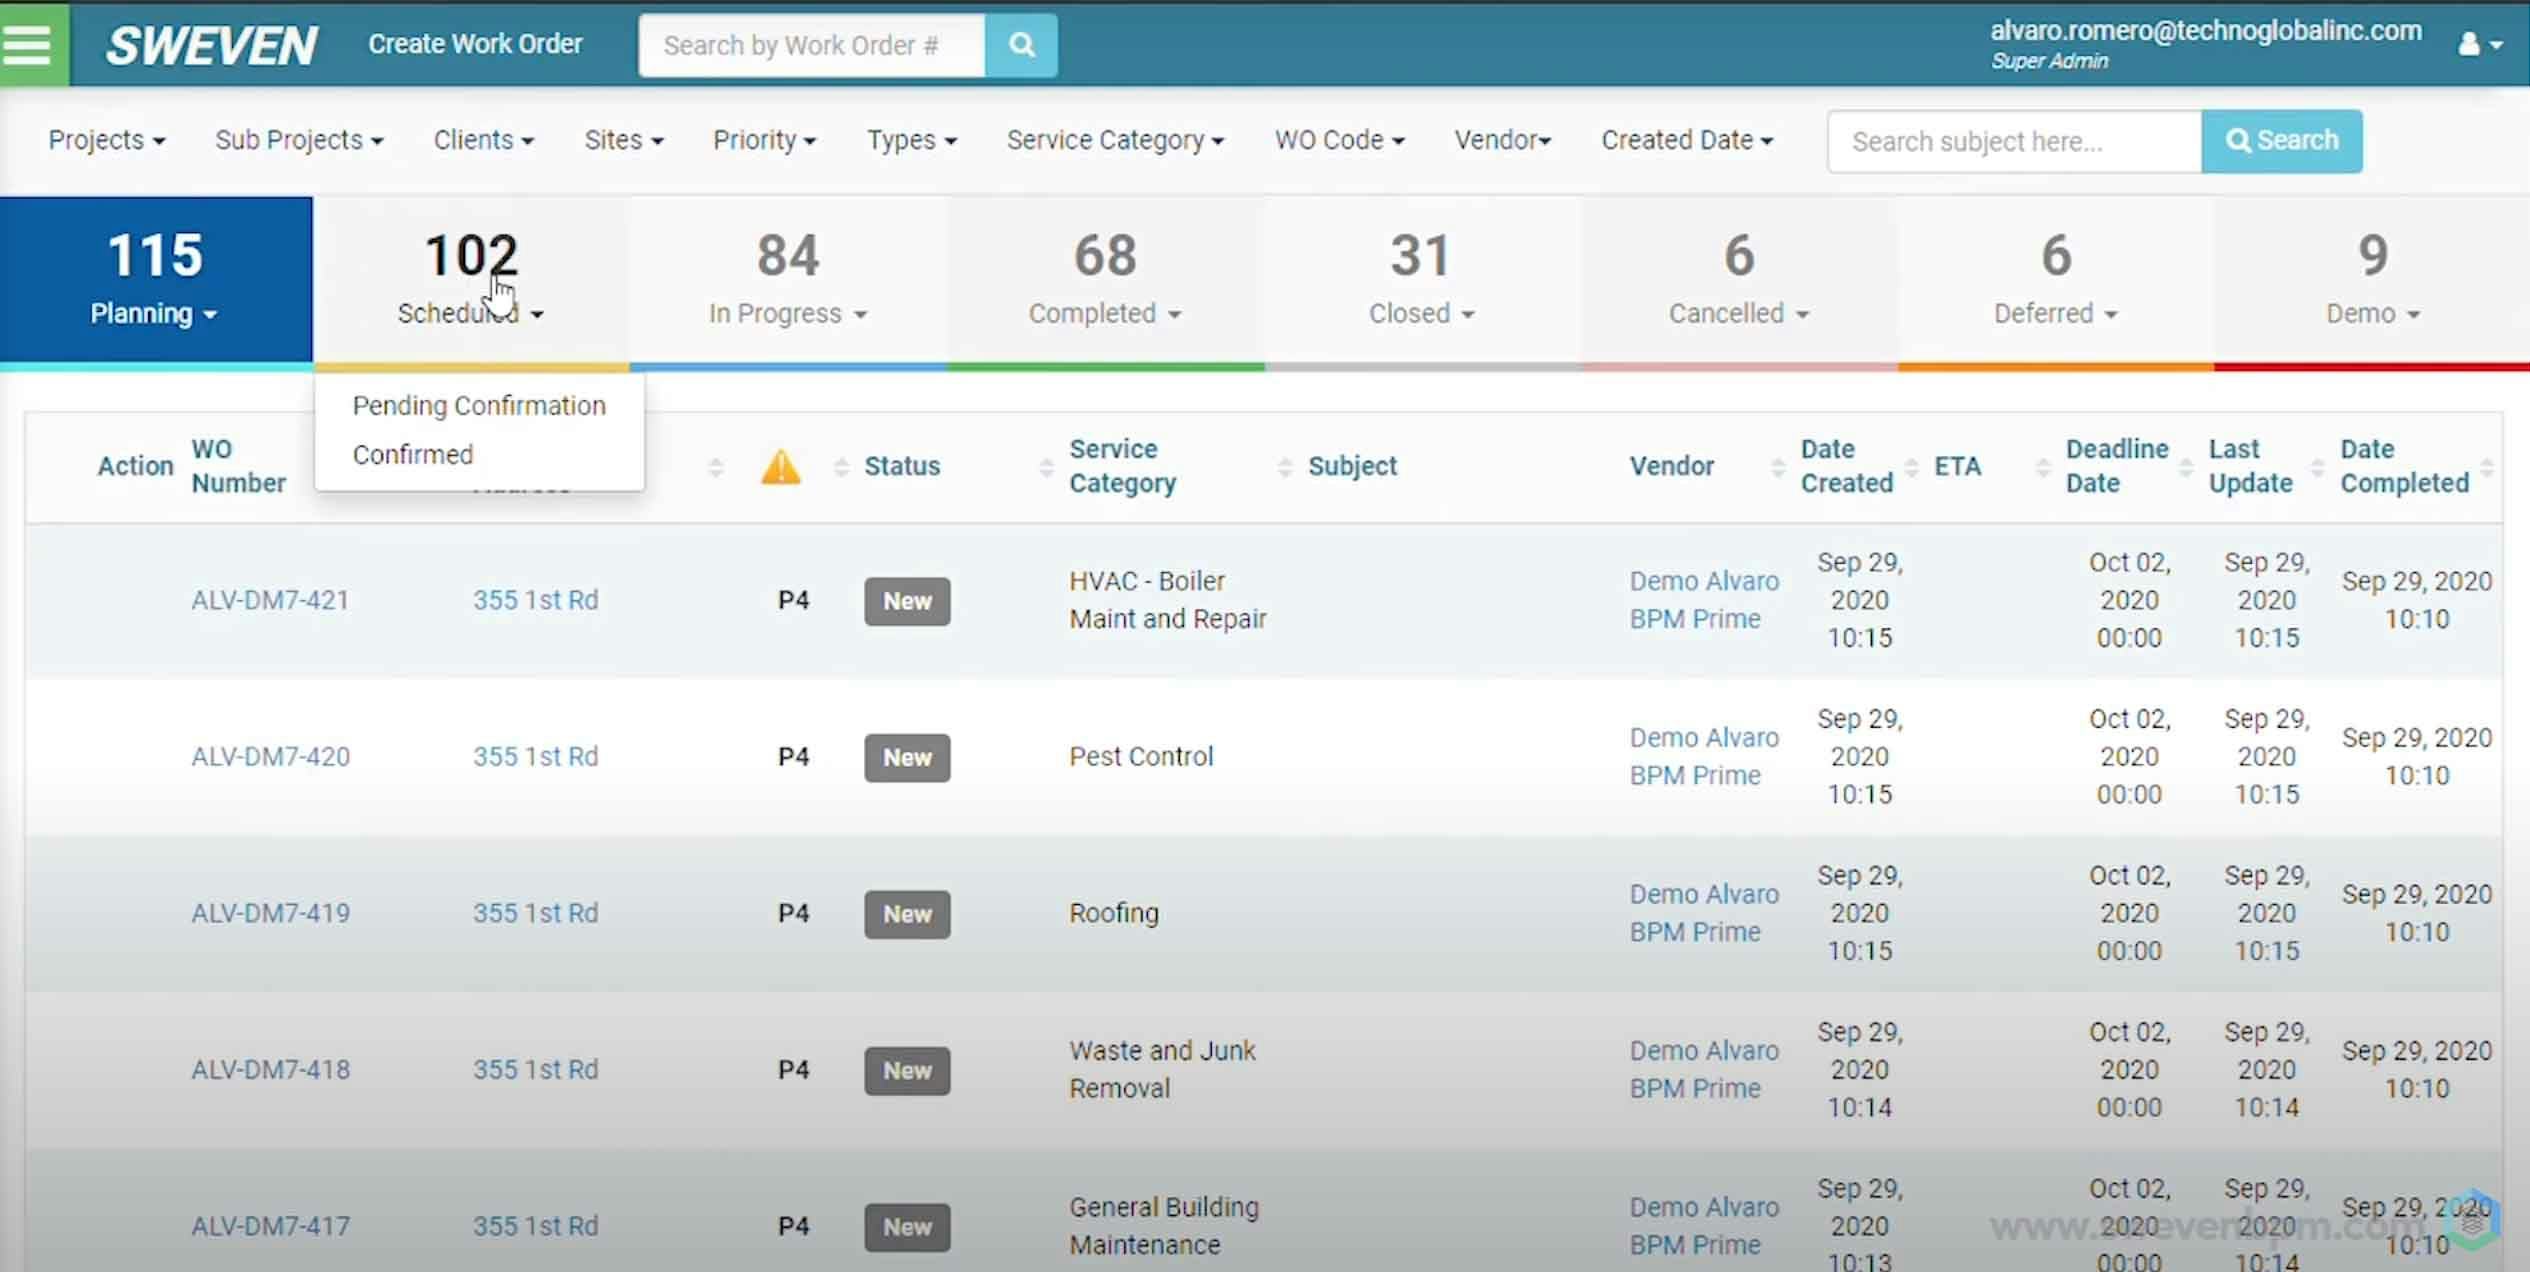The height and width of the screenshot is (1272, 2530).
Task: Open the Service Category filter
Action: (x=1115, y=140)
